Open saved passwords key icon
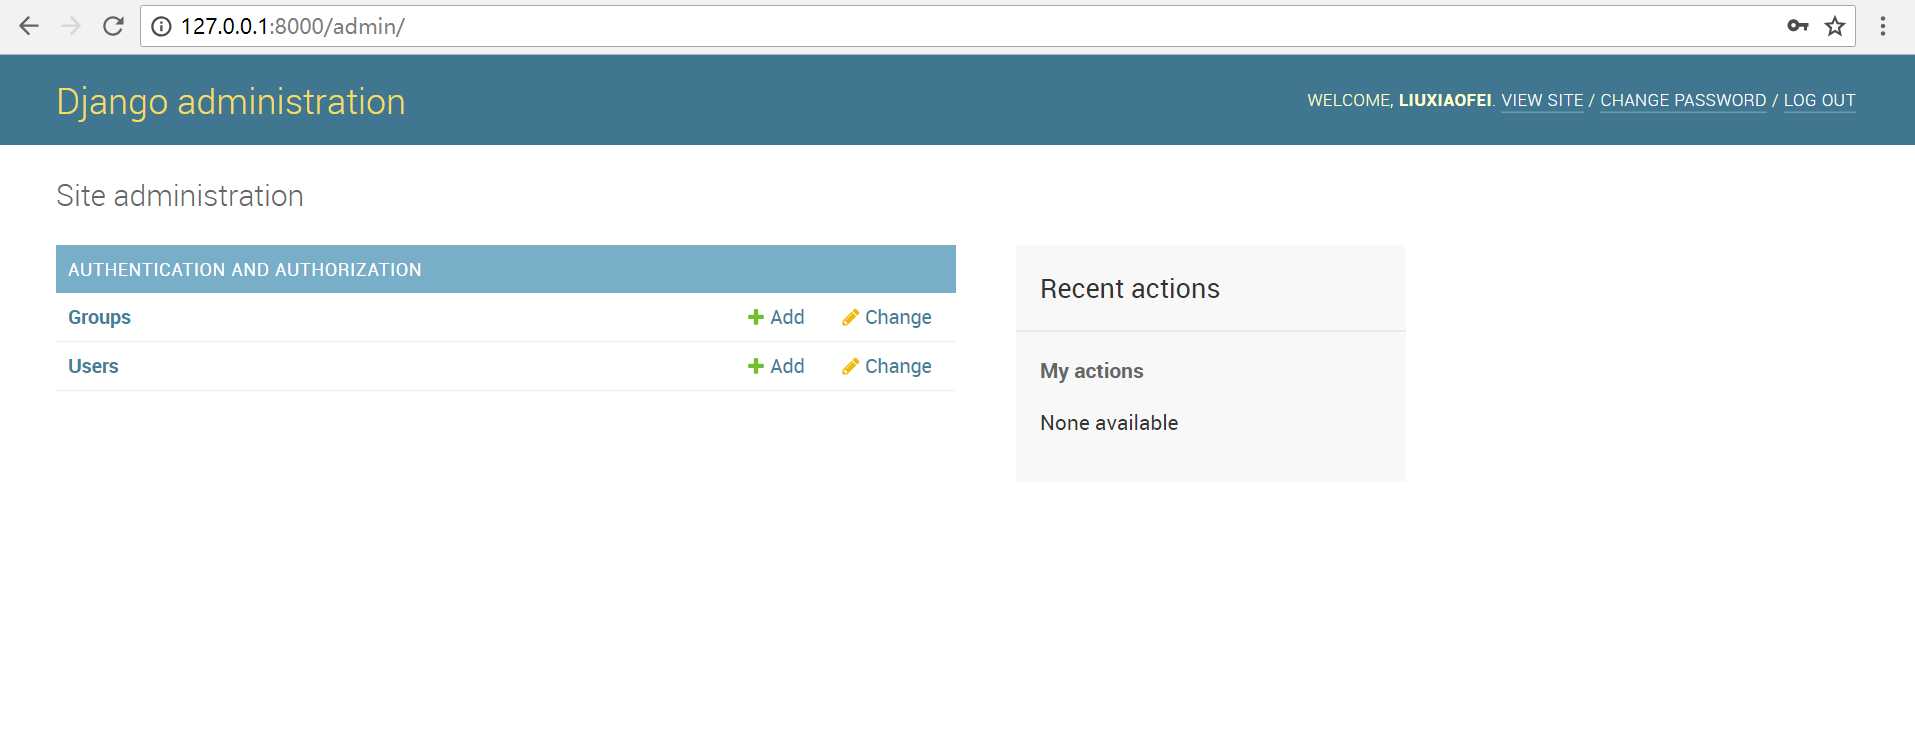This screenshot has width=1915, height=743. click(1797, 26)
